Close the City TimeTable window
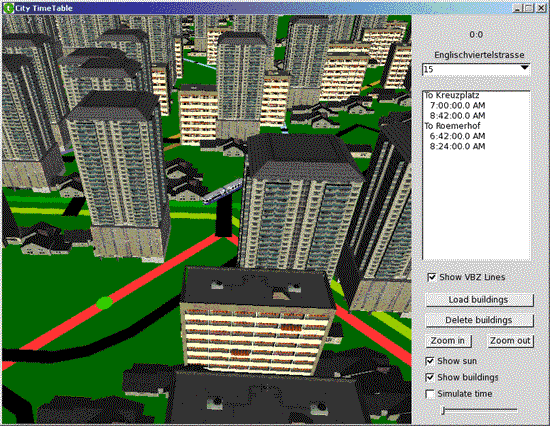Screen dimensions: 550x426 [541, 8]
